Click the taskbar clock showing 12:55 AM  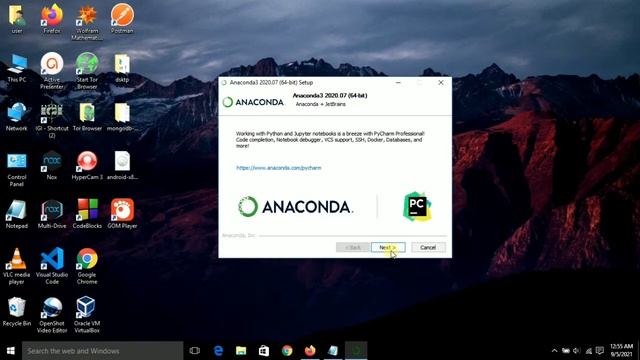(x=621, y=350)
